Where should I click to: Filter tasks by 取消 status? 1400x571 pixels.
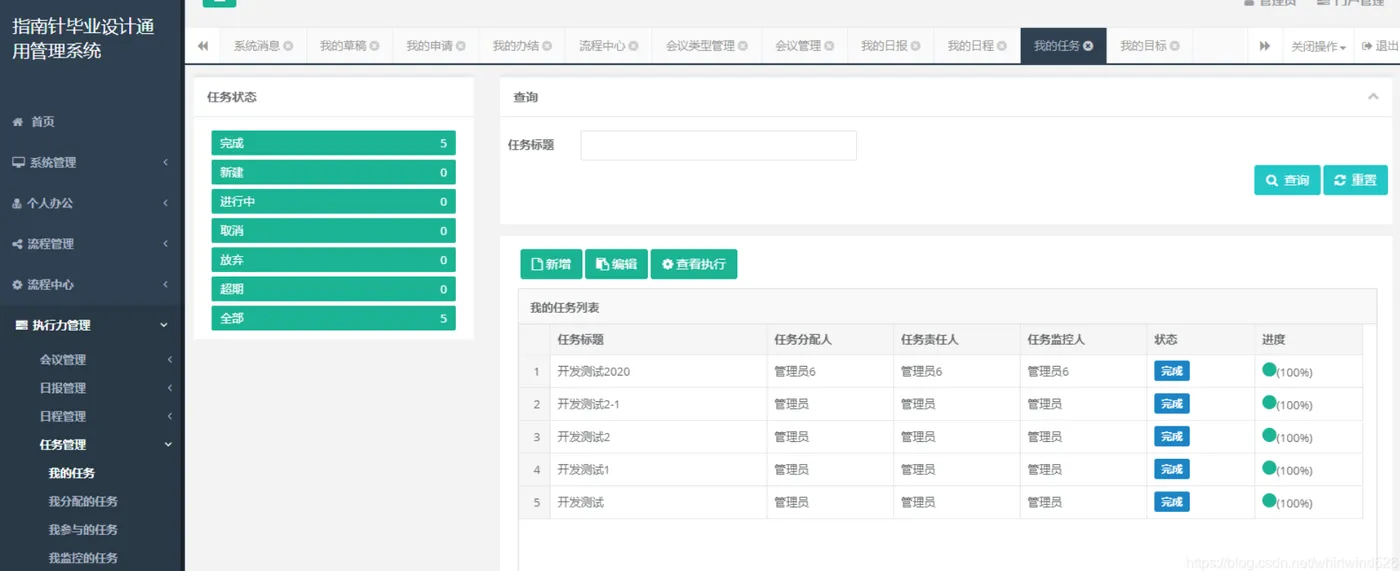(333, 230)
